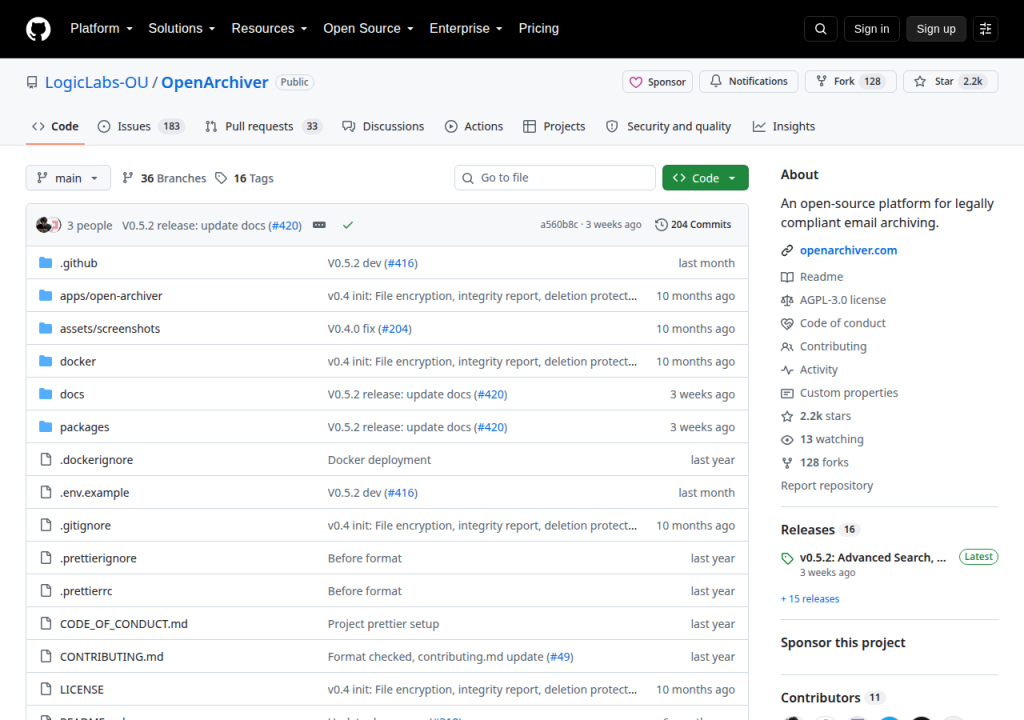The width and height of the screenshot is (1024, 720).
Task: Click the contributor avatars in commit row
Action: (x=48, y=225)
